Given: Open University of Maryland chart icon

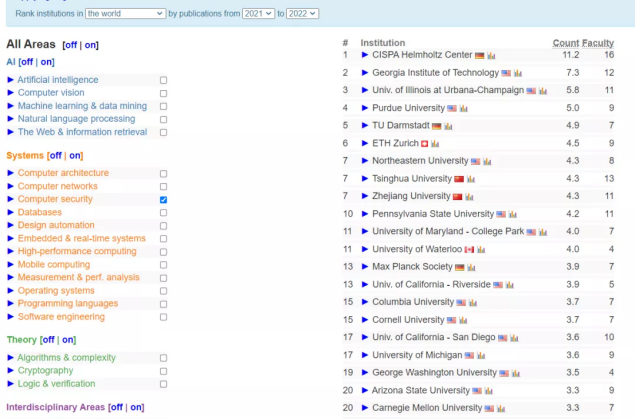Looking at the screenshot, I should pos(543,232).
